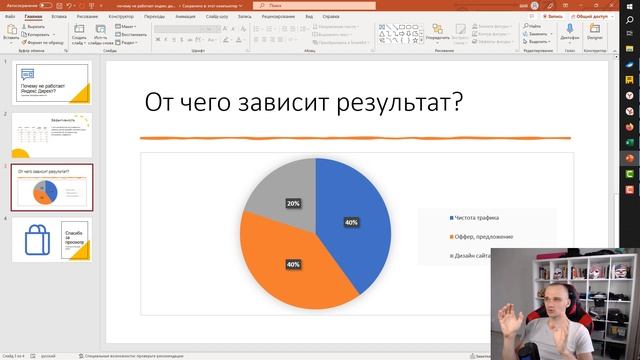Start slideshow from beginning via quick access icon

[91, 6]
